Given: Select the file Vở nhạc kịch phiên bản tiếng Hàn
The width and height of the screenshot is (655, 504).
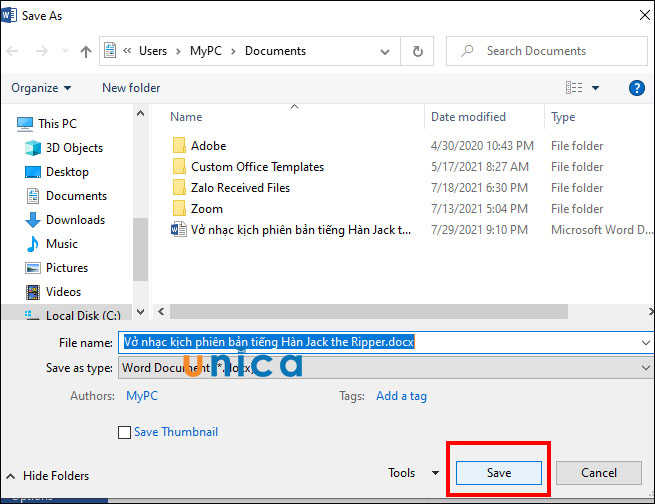Looking at the screenshot, I should pos(301,230).
